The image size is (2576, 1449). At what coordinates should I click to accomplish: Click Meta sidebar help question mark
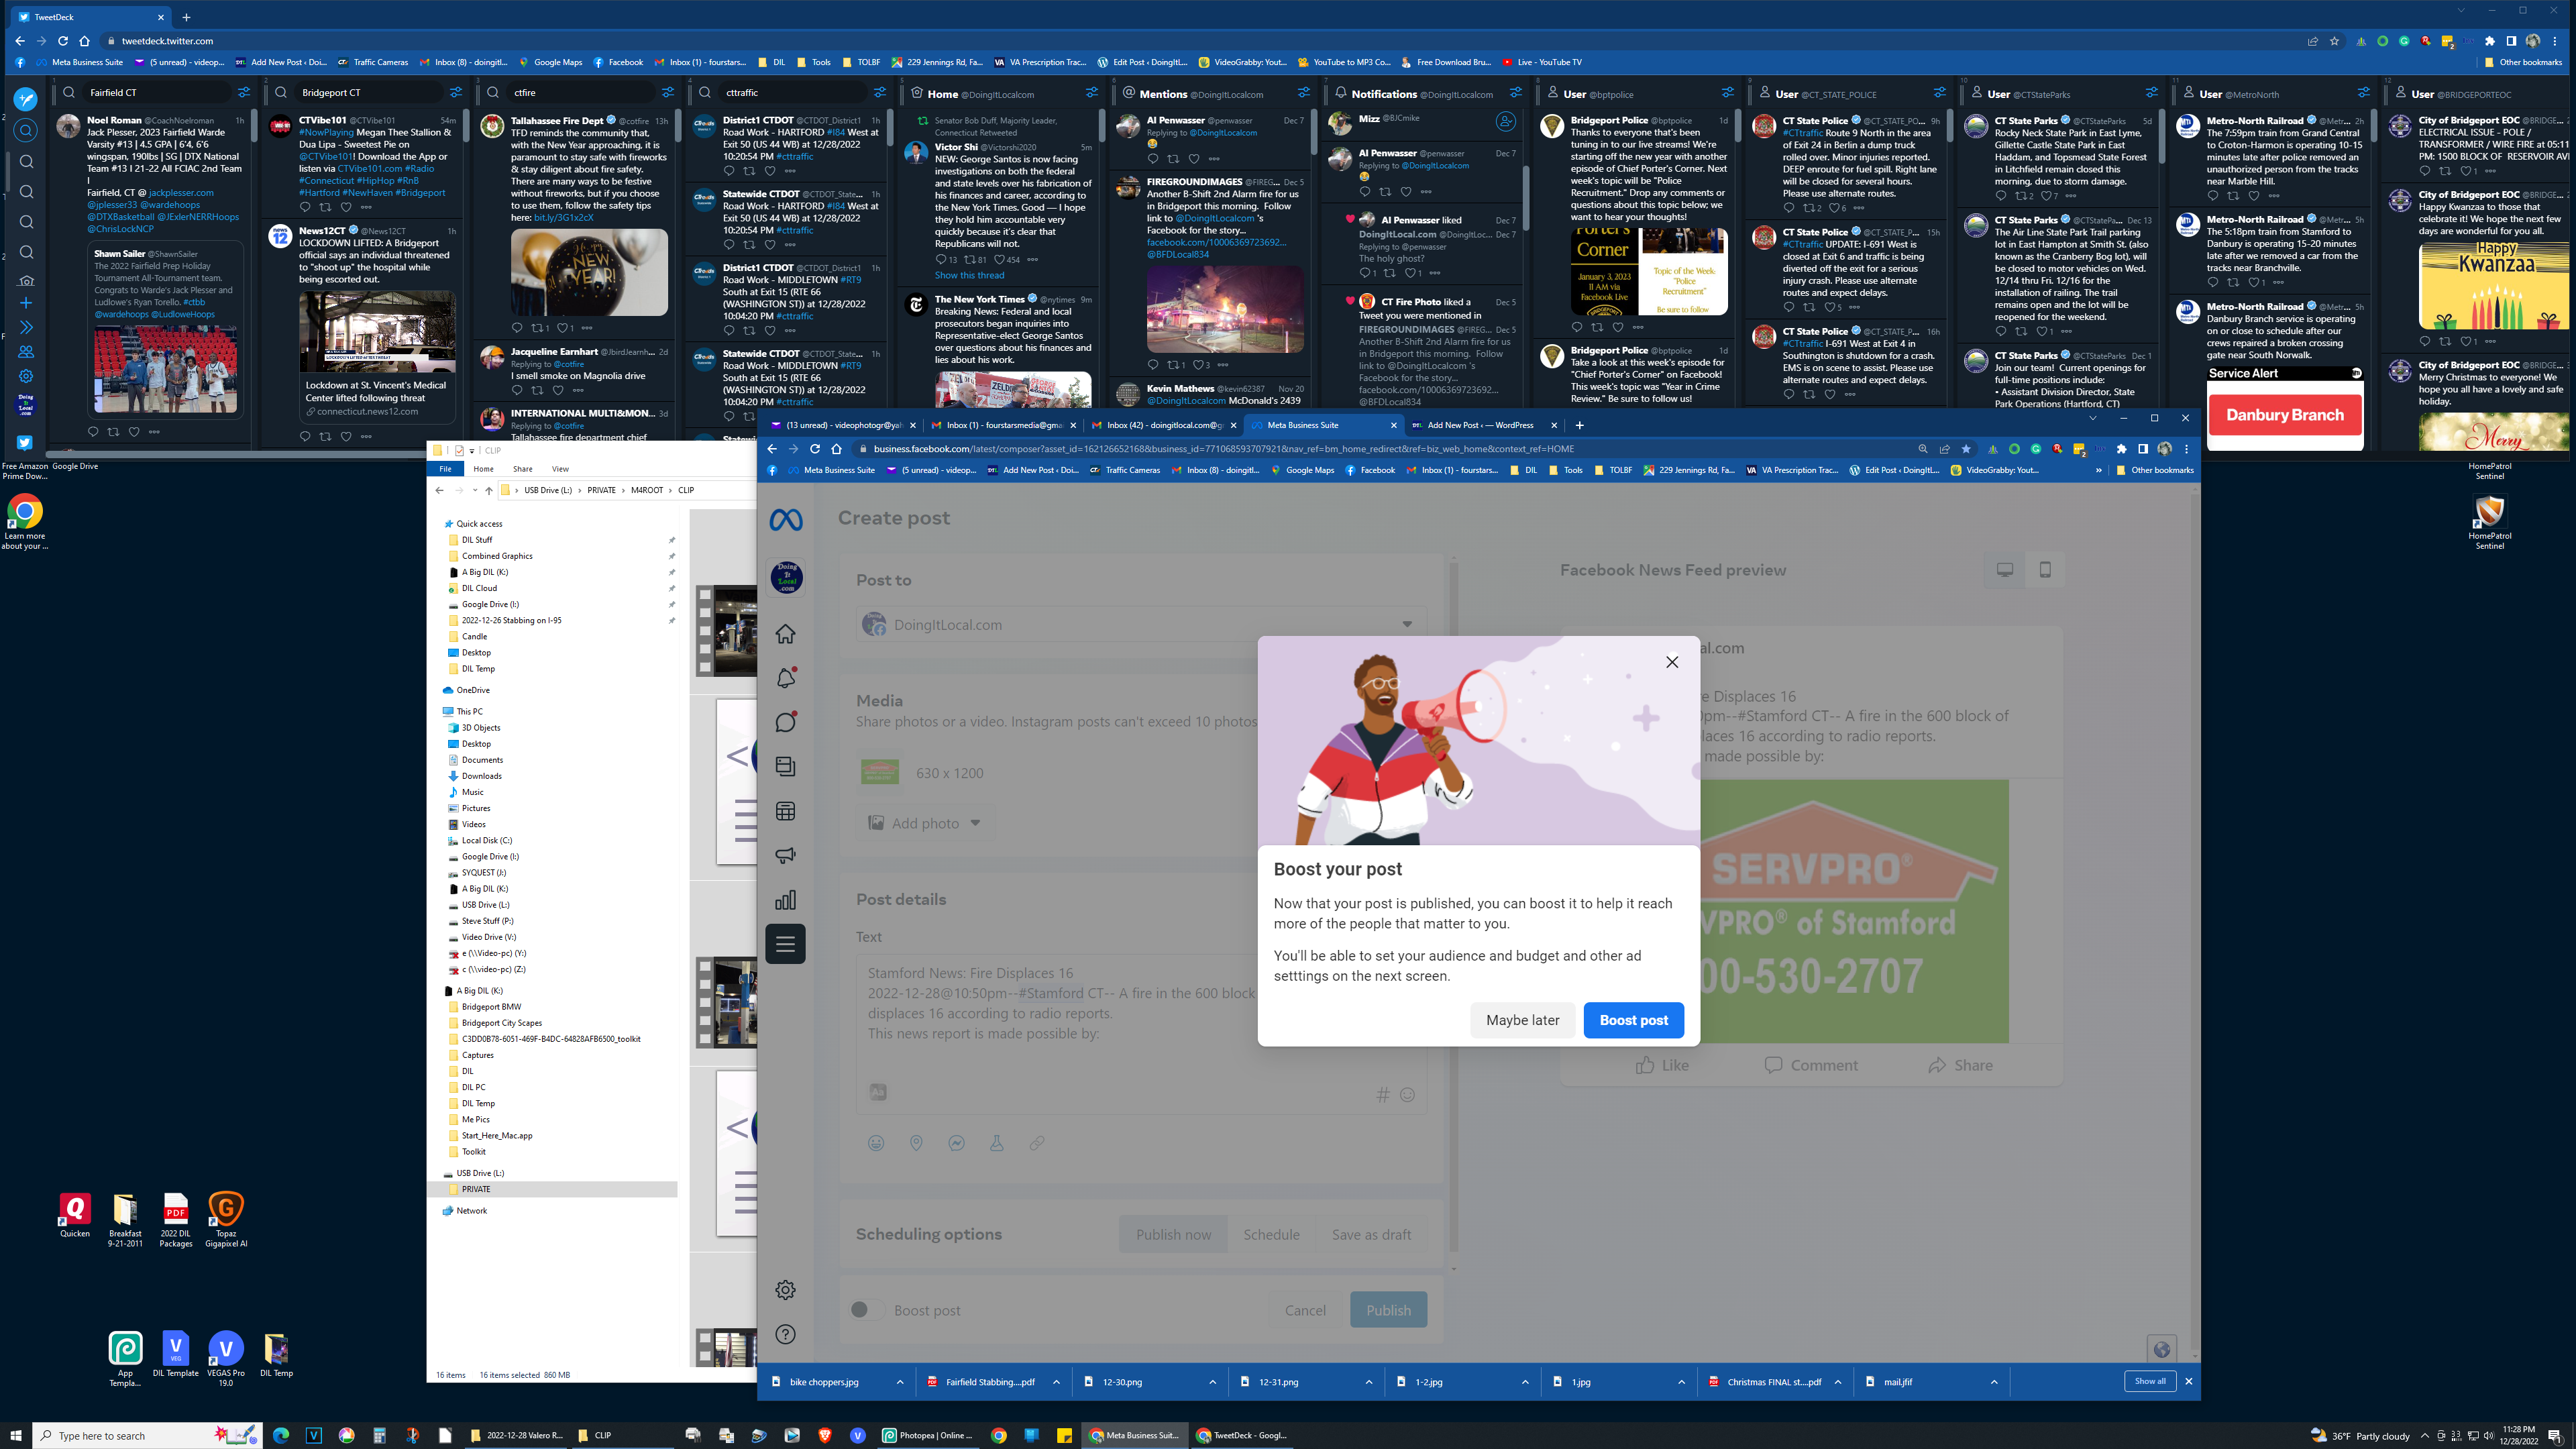tap(786, 1334)
